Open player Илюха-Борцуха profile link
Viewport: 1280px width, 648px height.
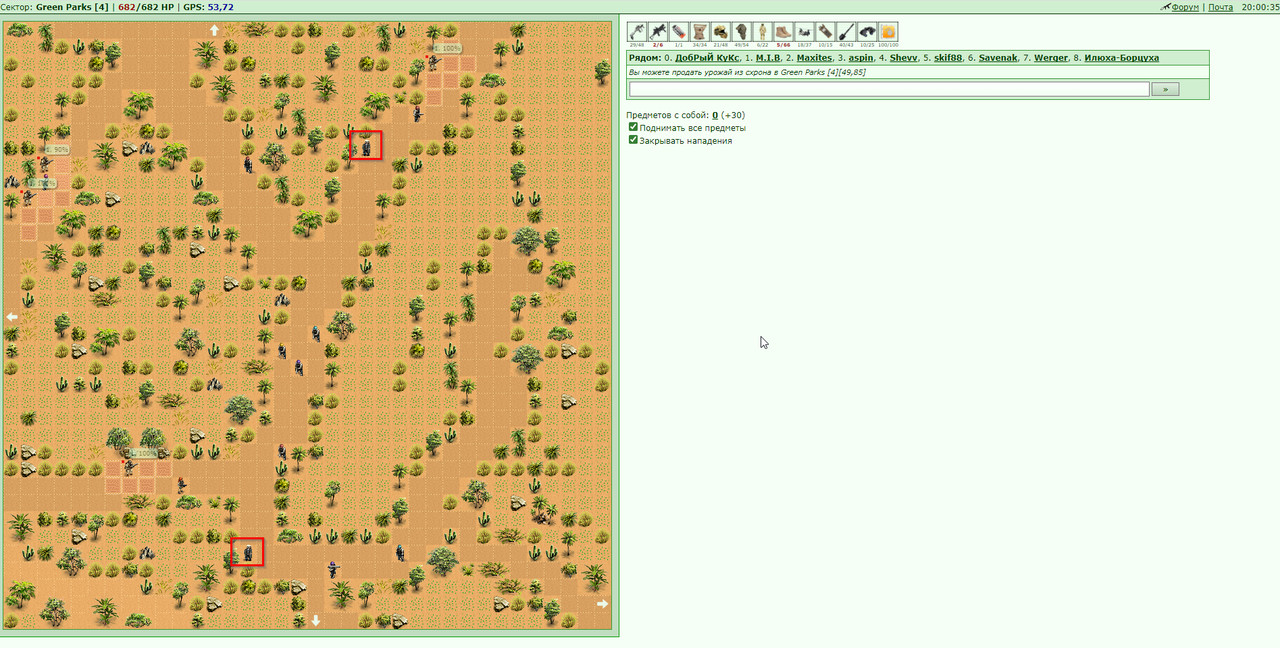(1121, 58)
